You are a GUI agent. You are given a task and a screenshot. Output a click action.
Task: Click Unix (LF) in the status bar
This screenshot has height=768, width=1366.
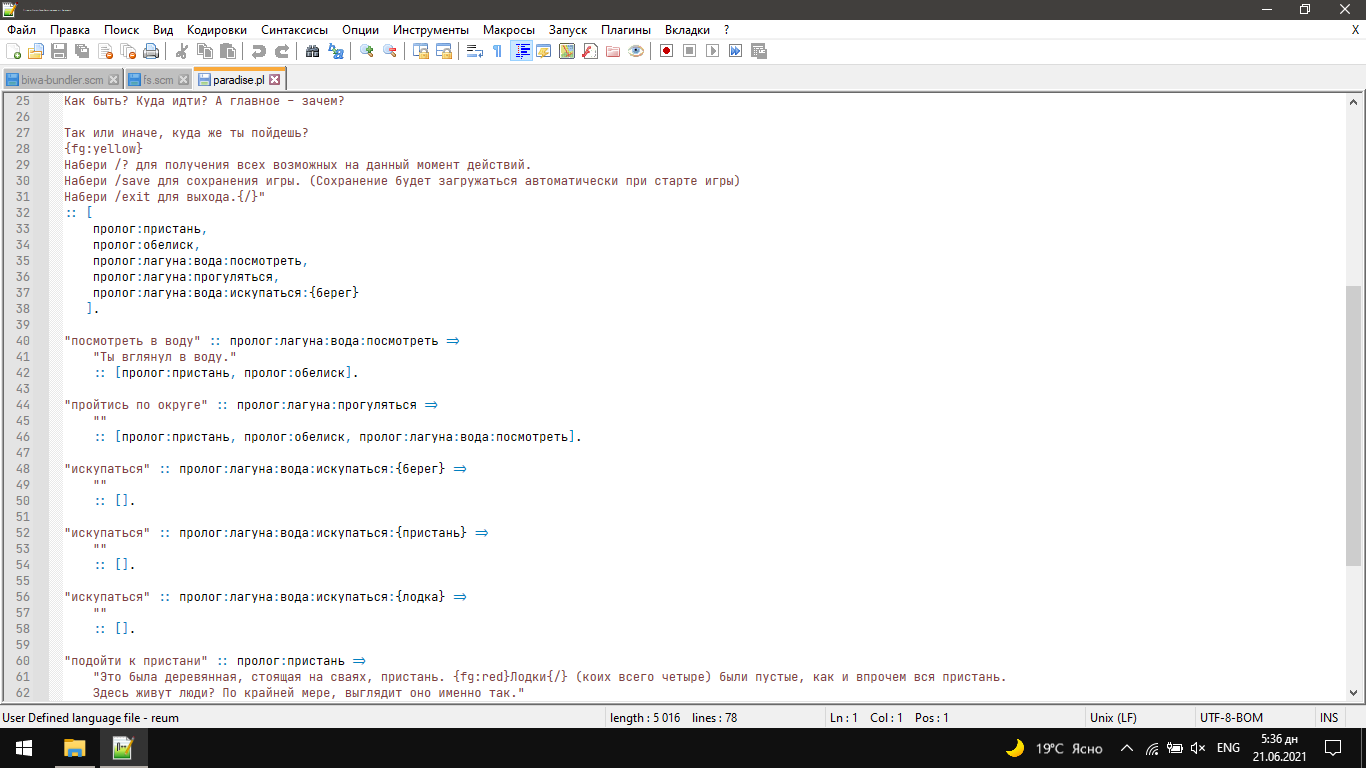[x=1112, y=718]
